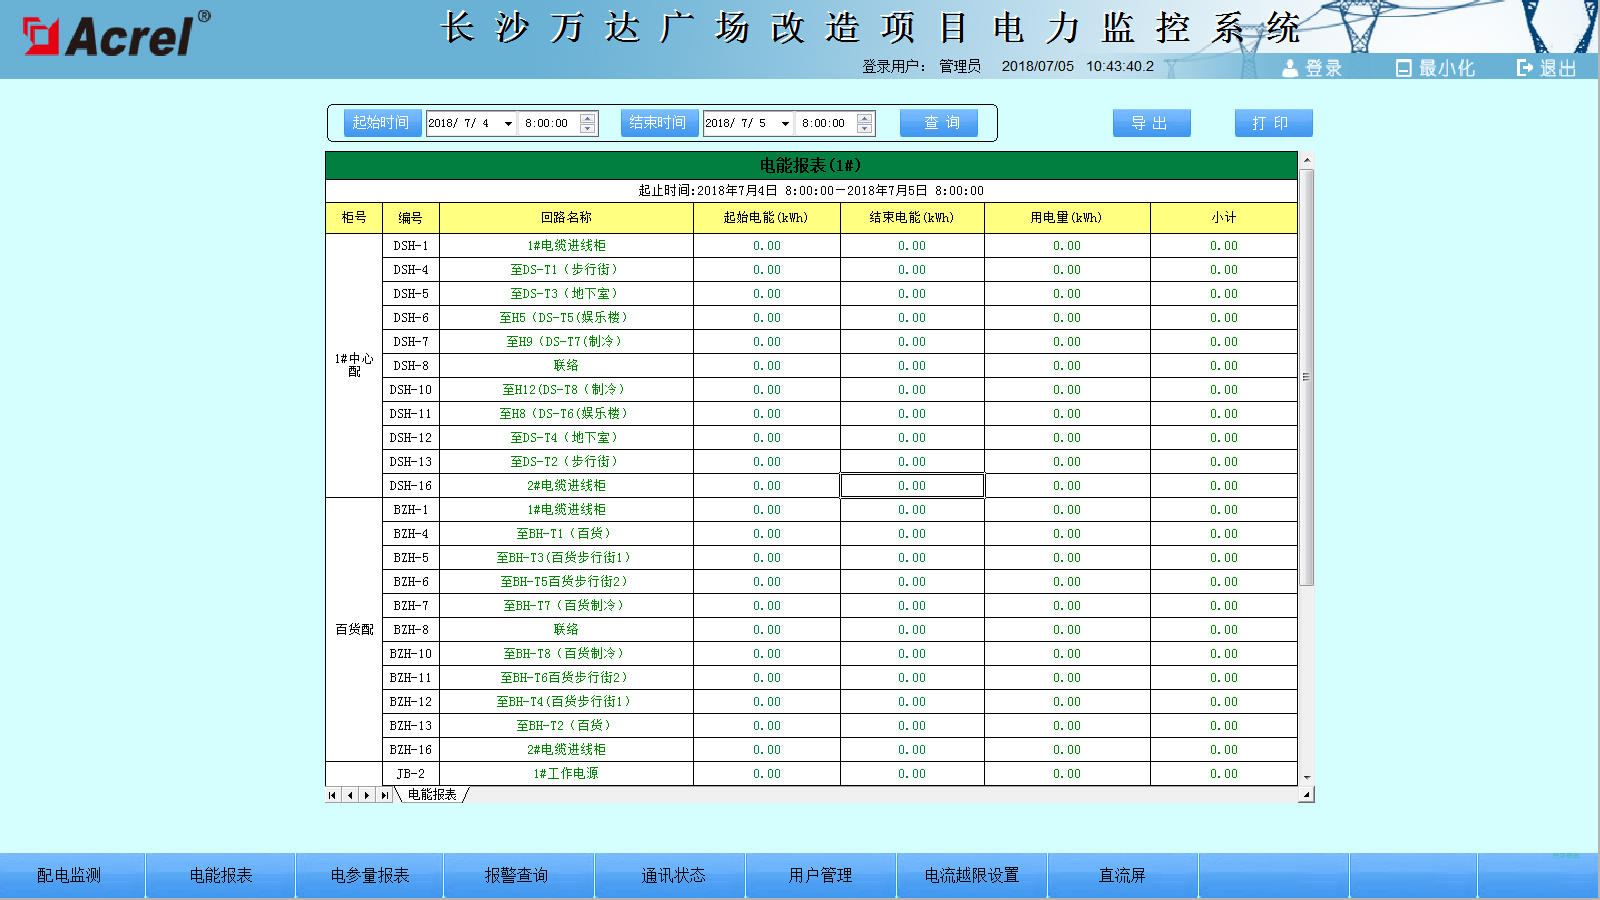Open the end date dropdown calendar
This screenshot has width=1600, height=900.
pos(785,124)
